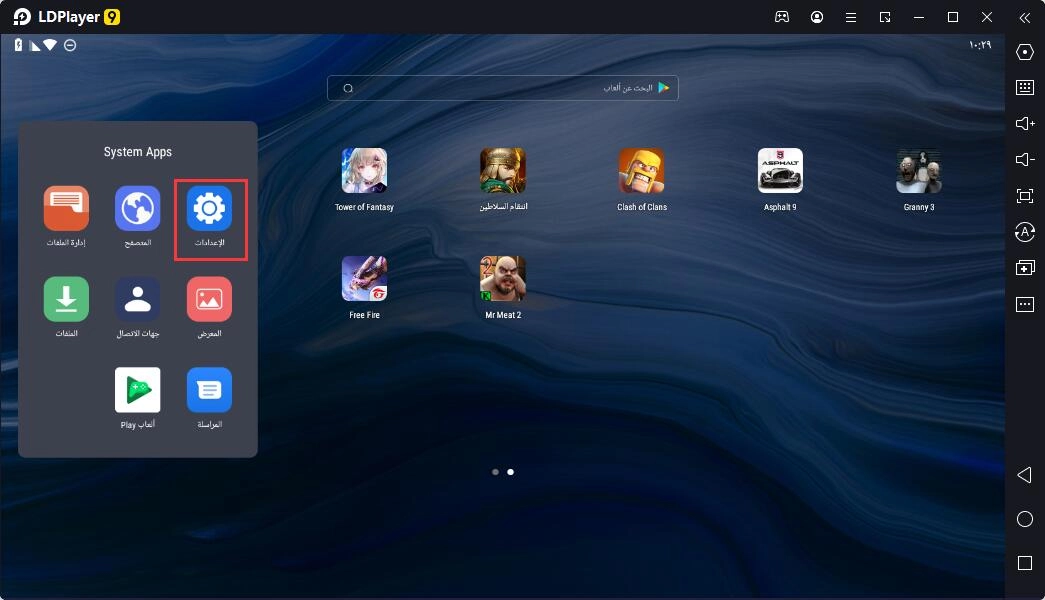Open the user account icon in title bar
The height and width of the screenshot is (600, 1045).
(816, 17)
